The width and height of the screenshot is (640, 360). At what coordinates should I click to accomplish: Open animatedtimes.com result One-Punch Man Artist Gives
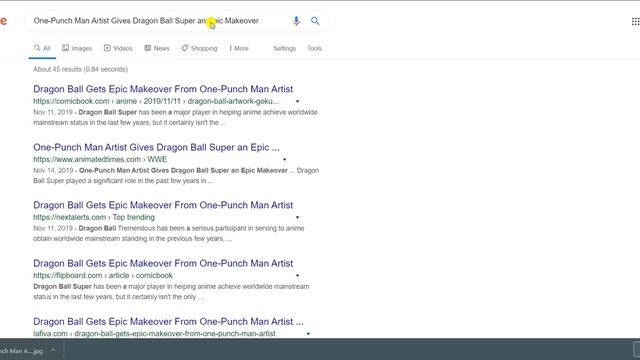coord(156,147)
